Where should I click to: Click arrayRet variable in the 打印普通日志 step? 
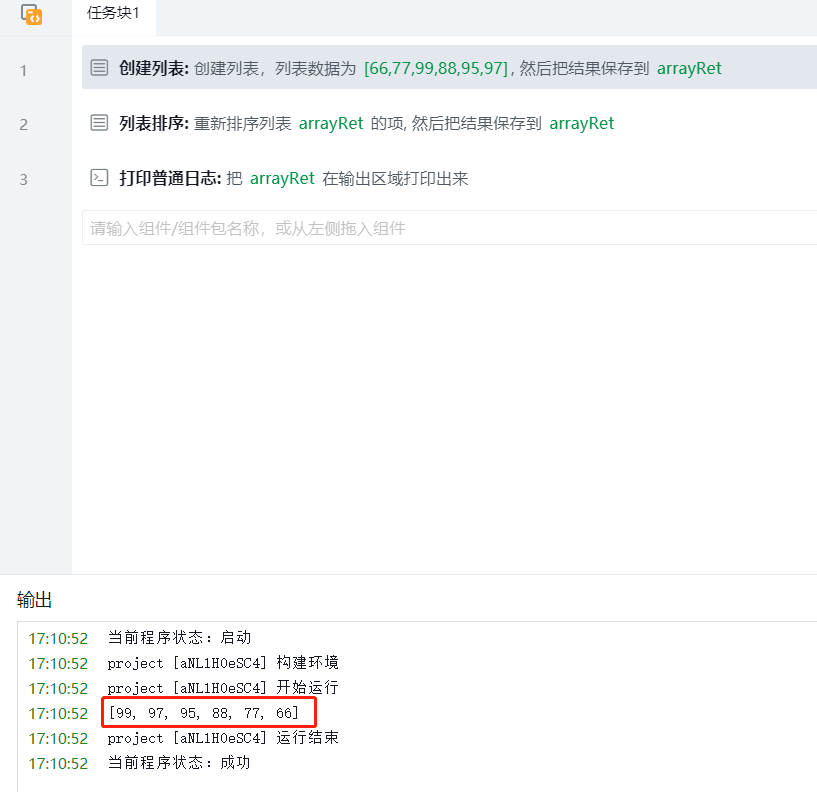[x=282, y=178]
